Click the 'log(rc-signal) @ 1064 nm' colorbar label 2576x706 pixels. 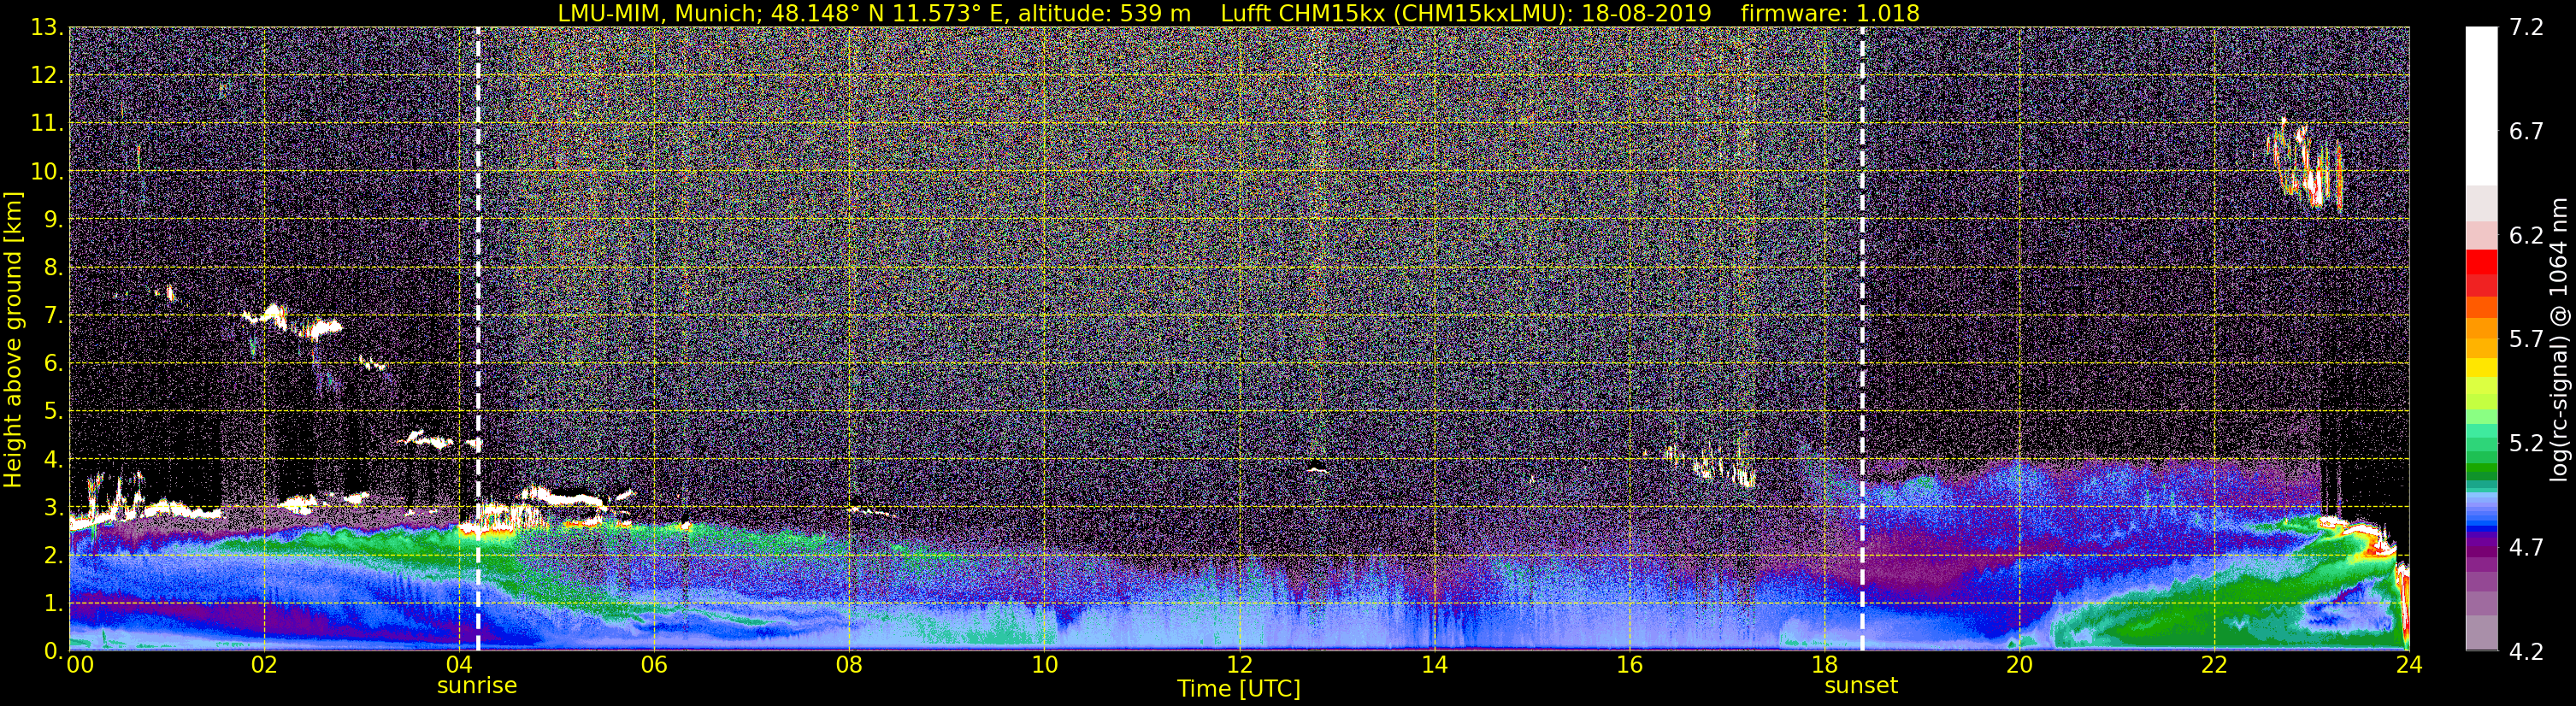click(x=2558, y=340)
